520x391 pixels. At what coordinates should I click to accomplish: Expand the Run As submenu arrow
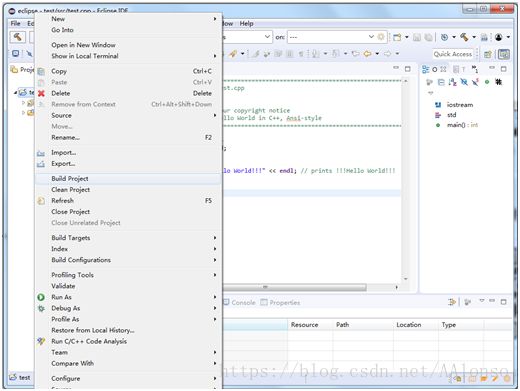pyautogui.click(x=215, y=297)
